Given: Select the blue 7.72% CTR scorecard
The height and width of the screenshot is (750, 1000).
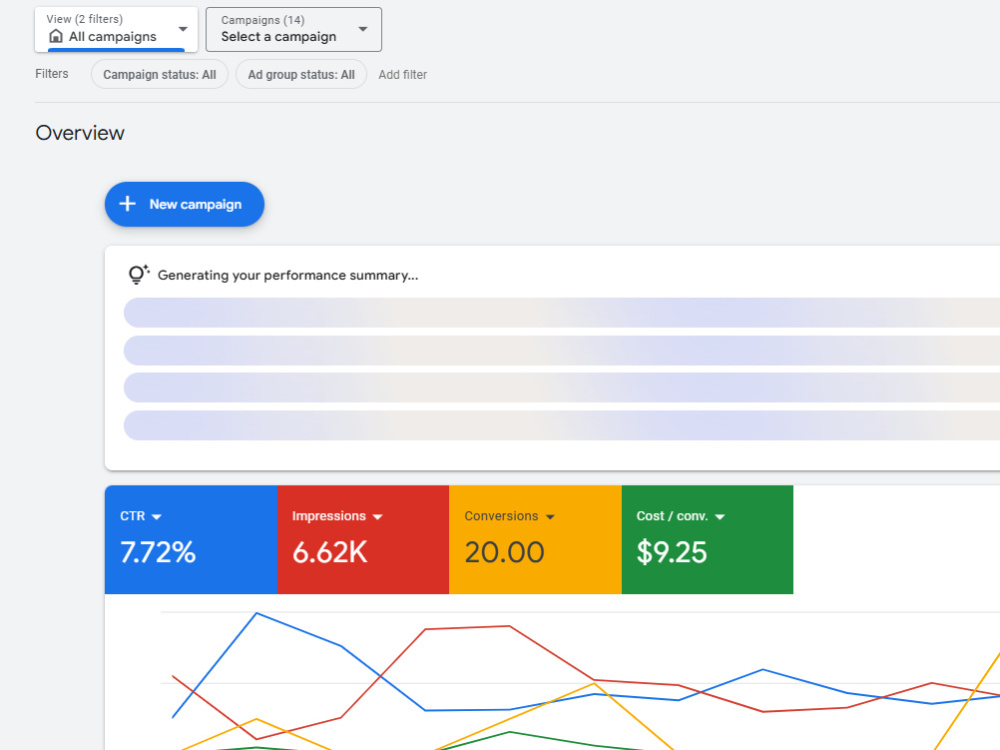Looking at the screenshot, I should 191,540.
